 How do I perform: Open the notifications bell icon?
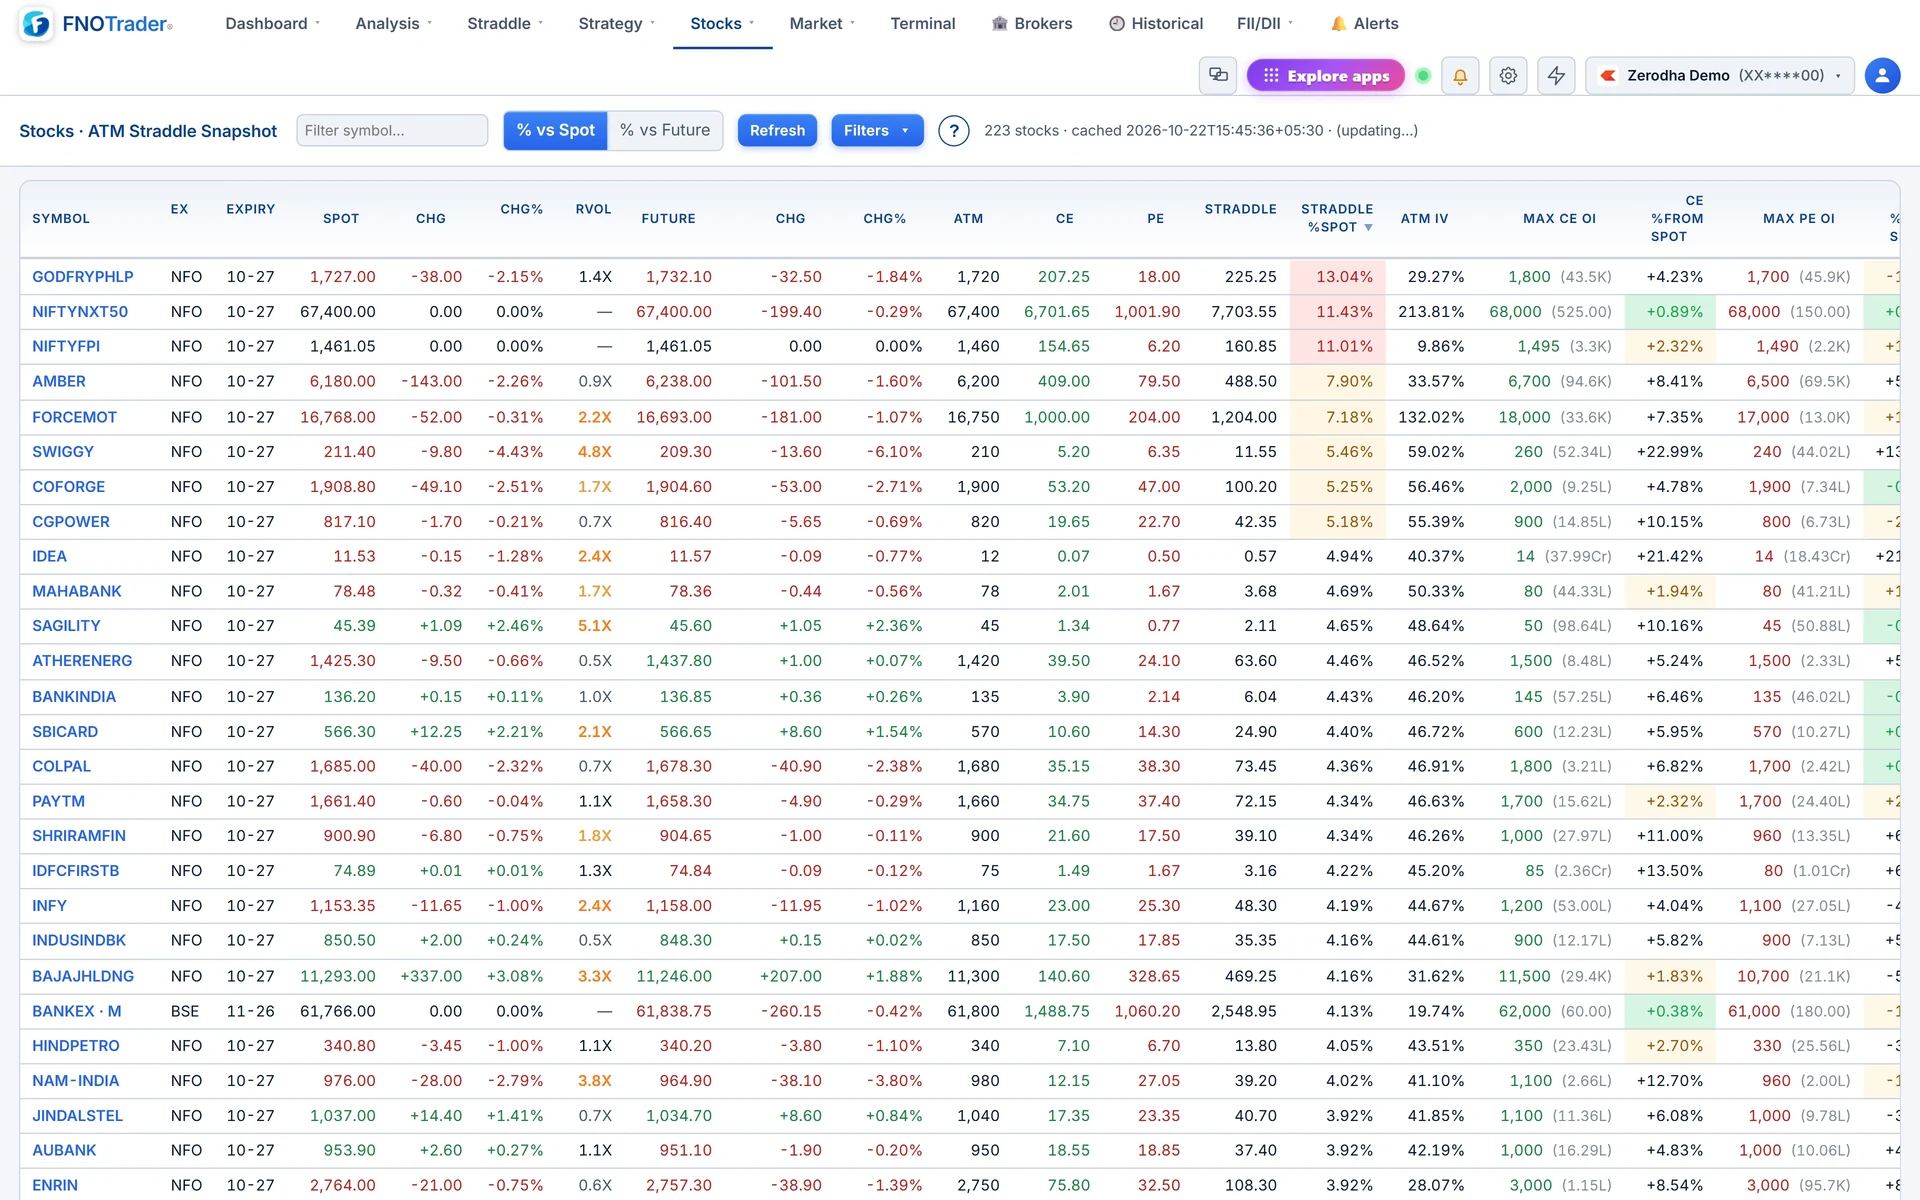[x=1460, y=75]
